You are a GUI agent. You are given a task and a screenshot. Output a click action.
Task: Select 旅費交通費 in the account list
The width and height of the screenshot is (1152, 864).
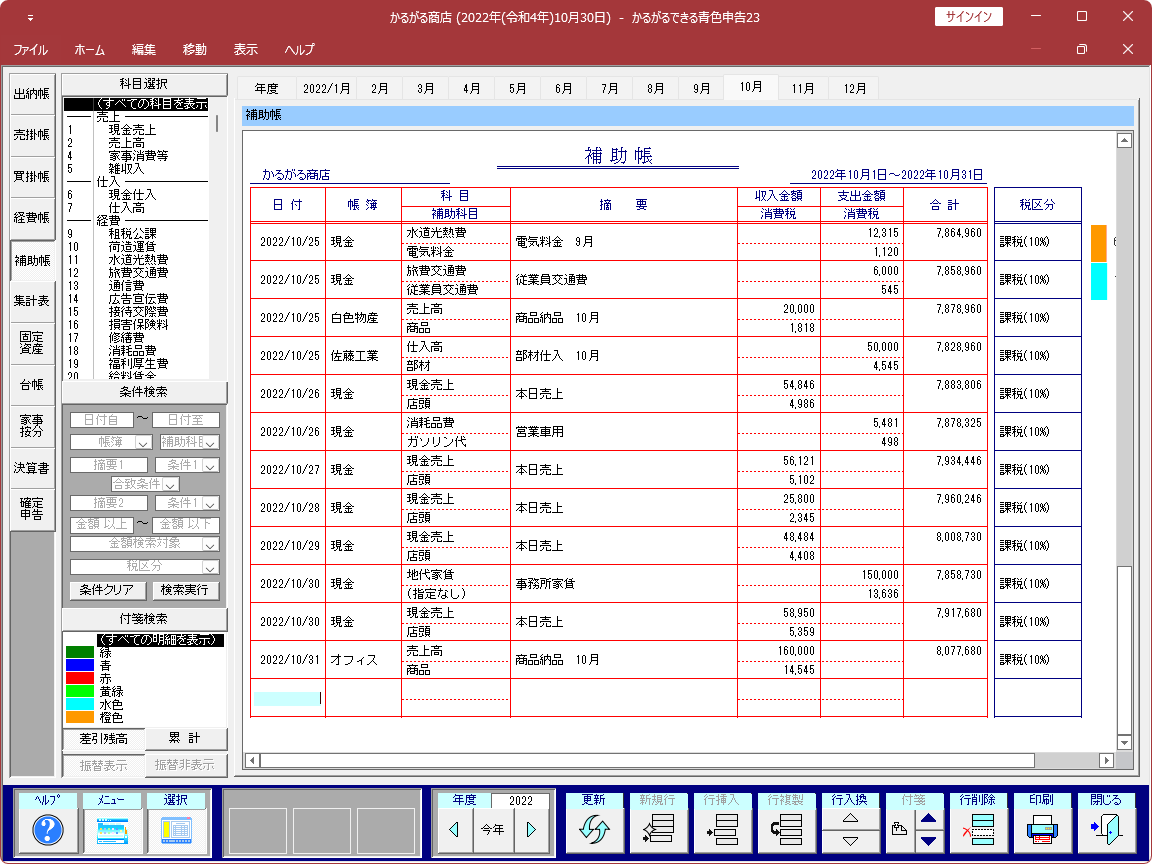click(138, 273)
